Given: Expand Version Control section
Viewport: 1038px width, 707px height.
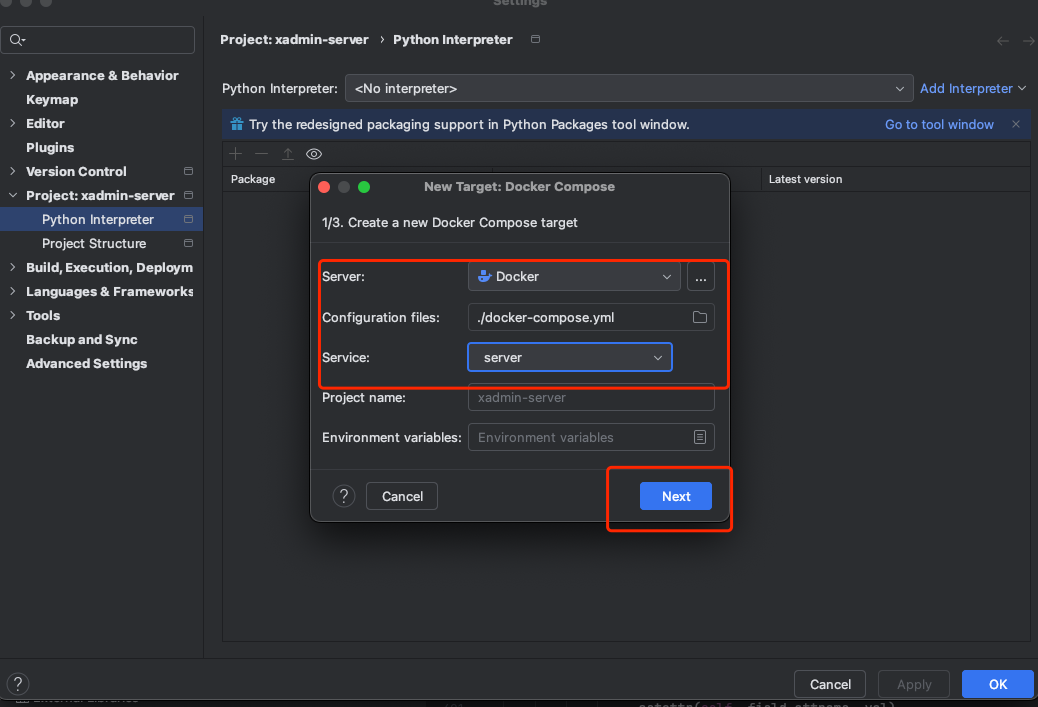Looking at the screenshot, I should 13,171.
